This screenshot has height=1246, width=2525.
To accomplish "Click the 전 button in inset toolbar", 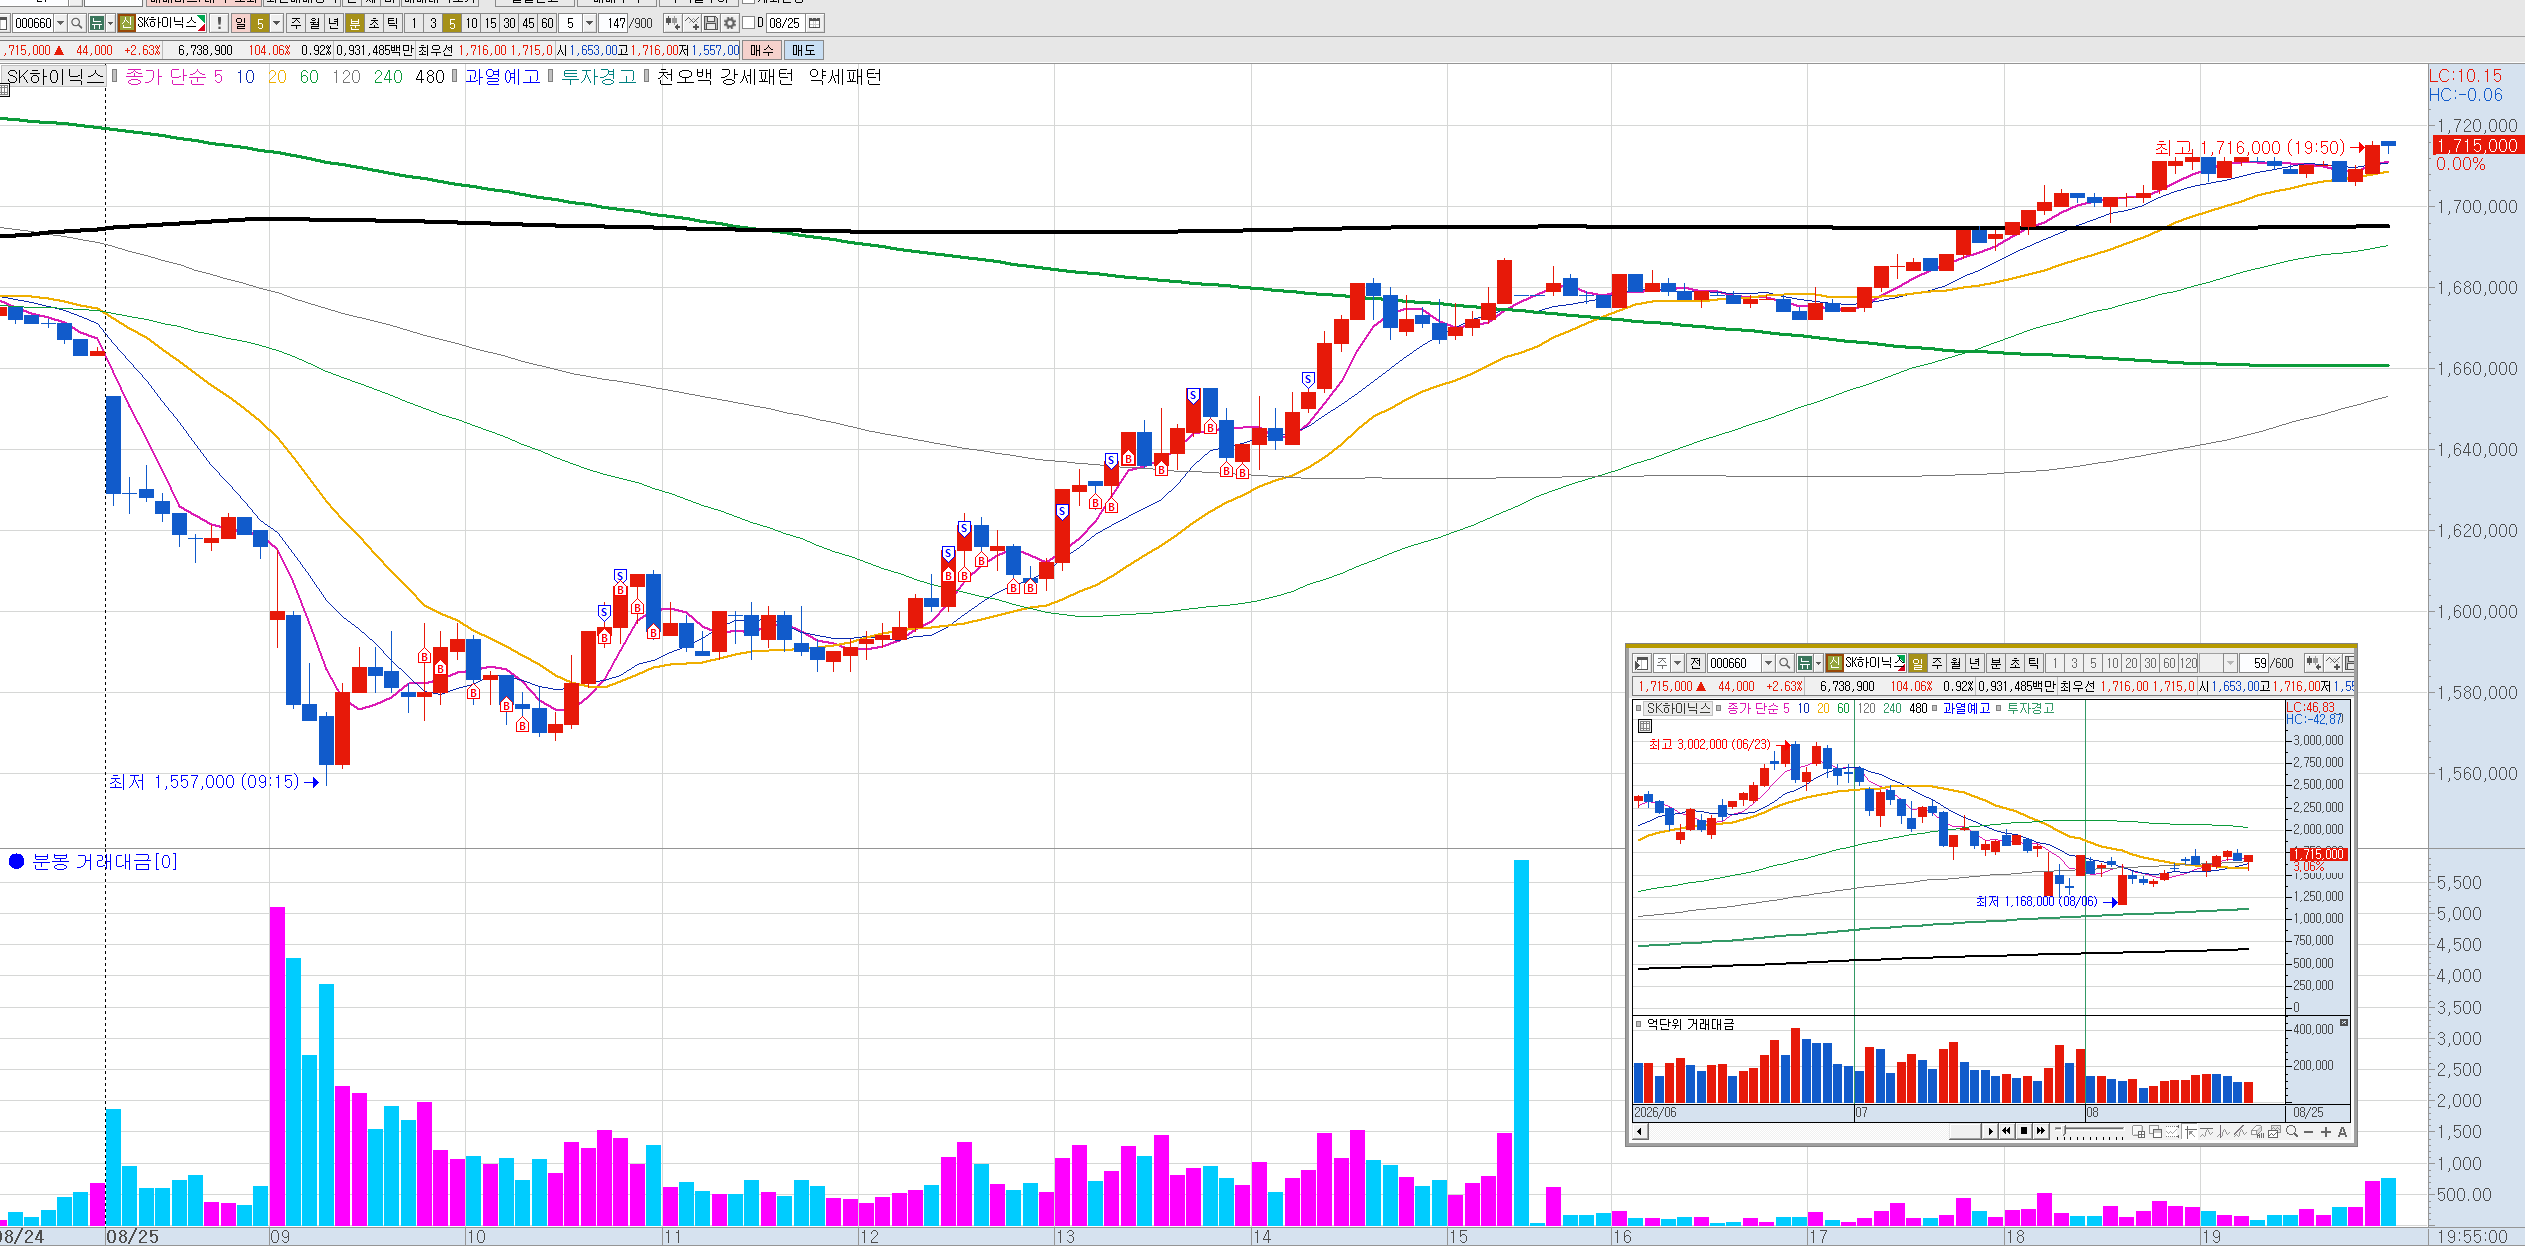I will click(1696, 663).
